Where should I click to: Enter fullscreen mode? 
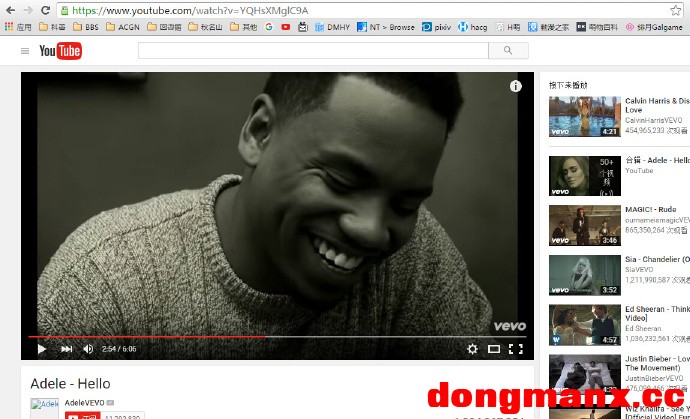click(x=516, y=349)
